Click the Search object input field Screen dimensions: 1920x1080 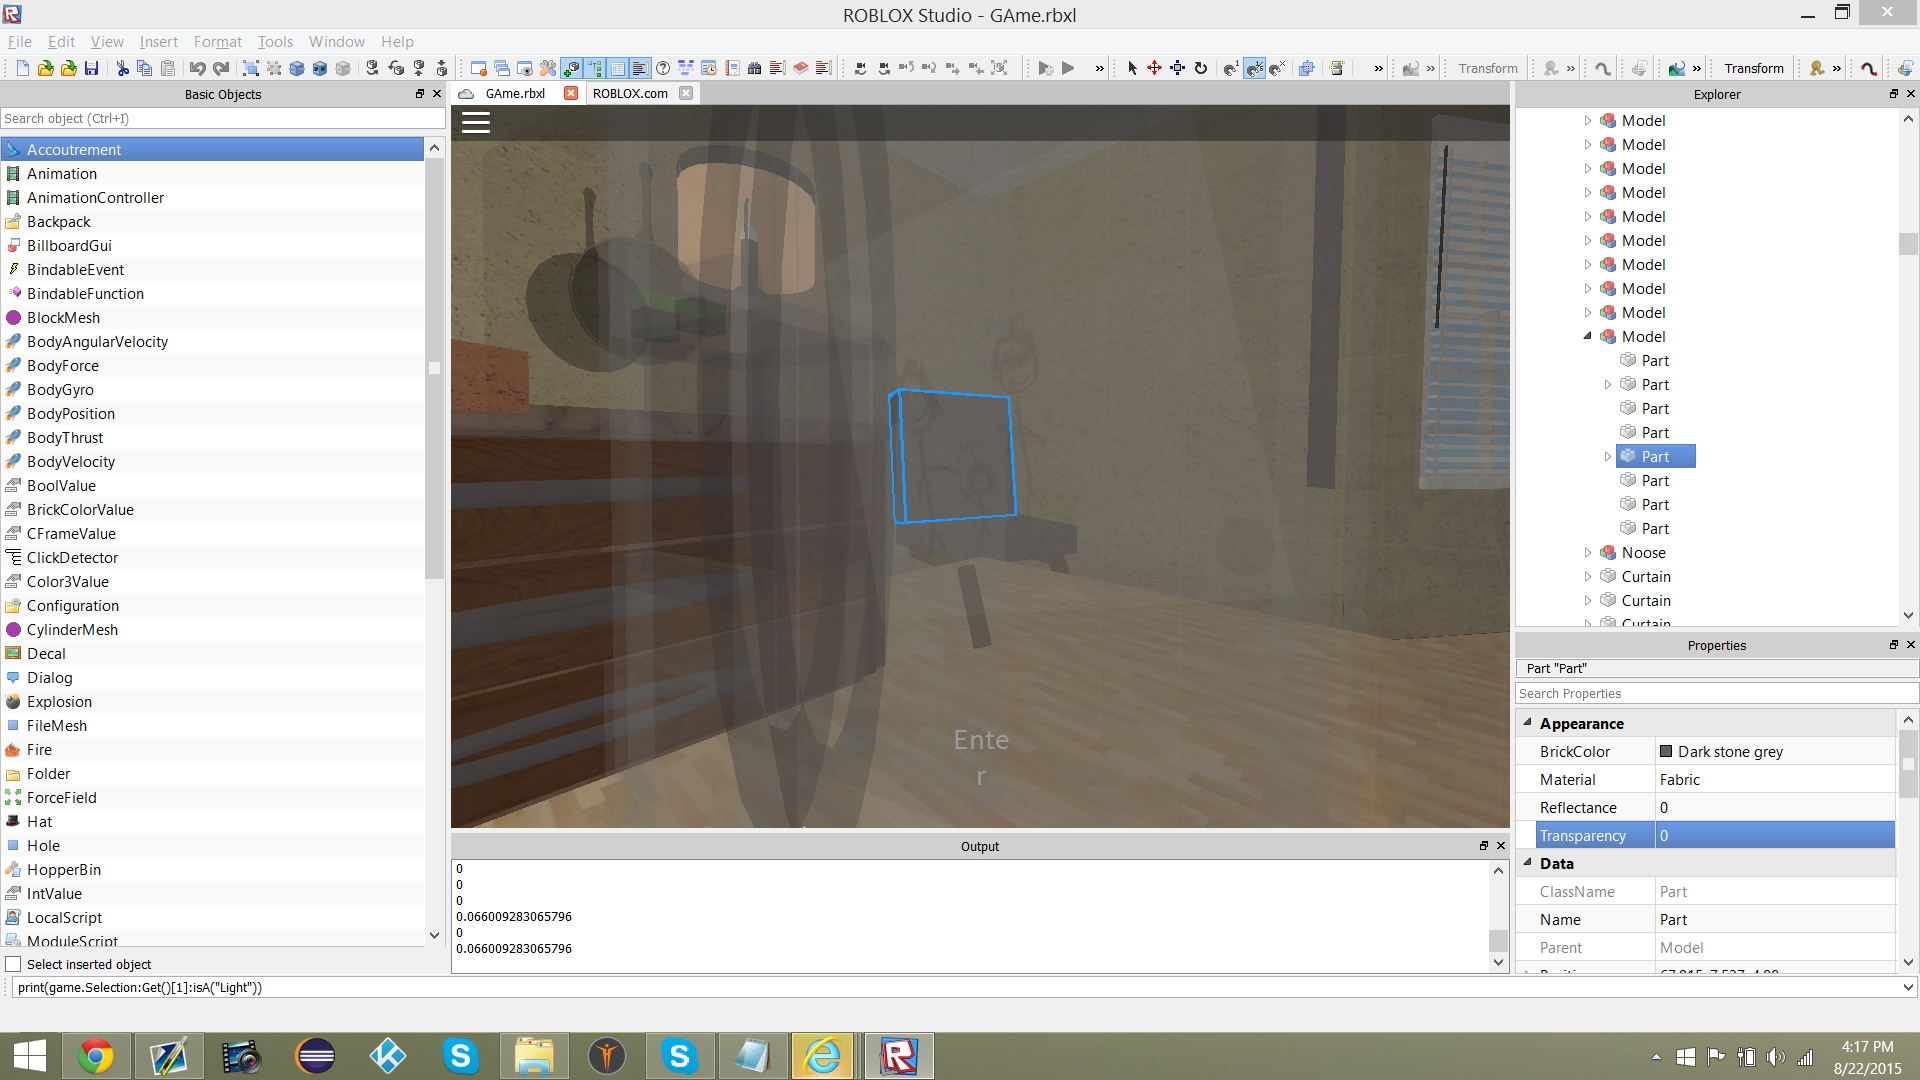pyautogui.click(x=222, y=118)
